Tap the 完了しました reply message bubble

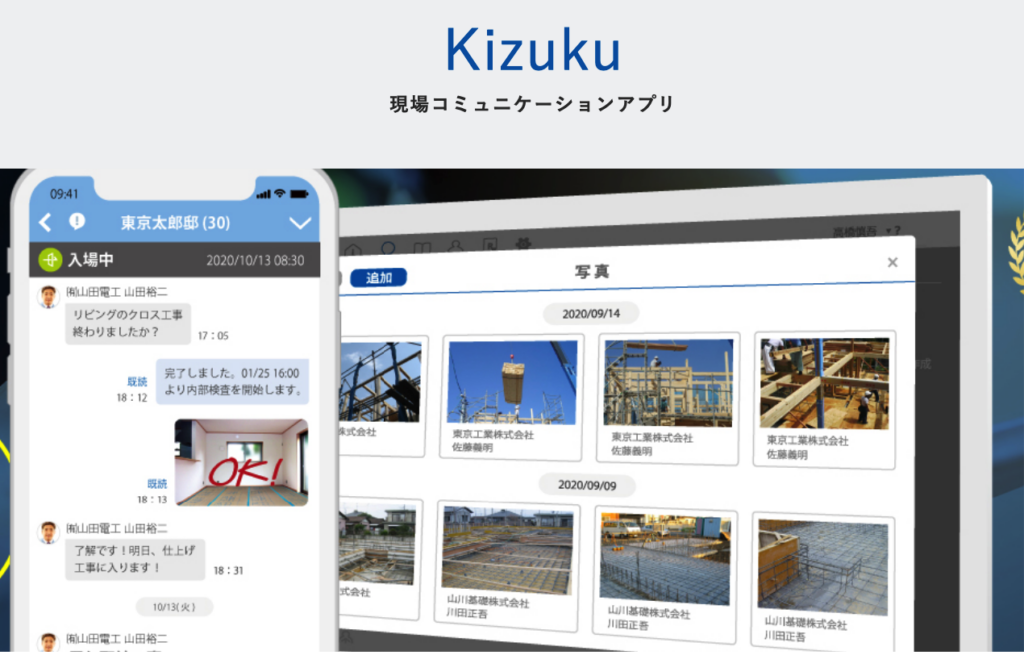(232, 382)
